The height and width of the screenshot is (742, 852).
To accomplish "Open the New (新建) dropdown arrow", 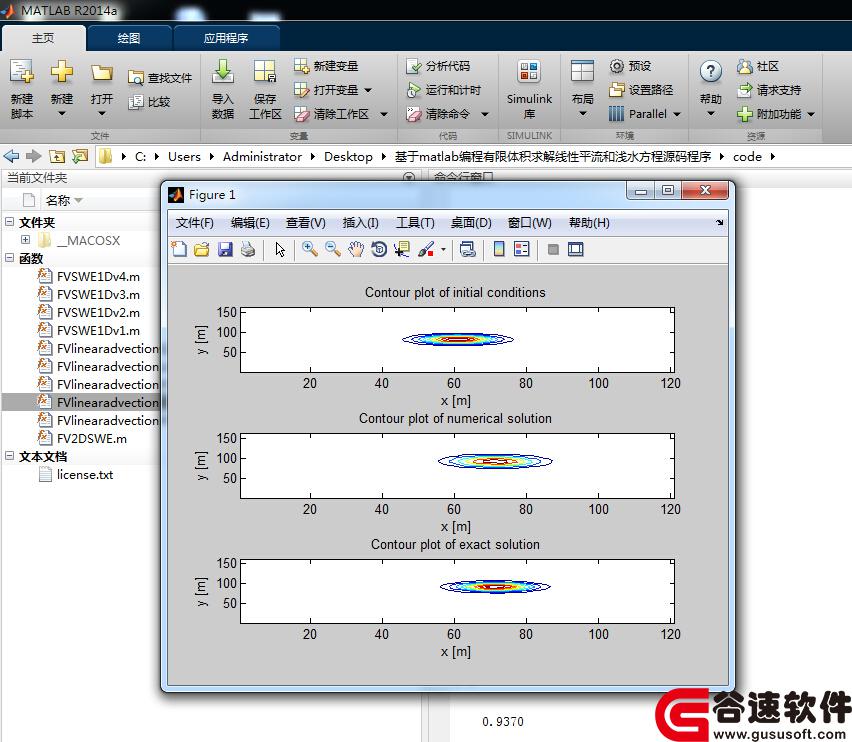I will pyautogui.click(x=61, y=114).
